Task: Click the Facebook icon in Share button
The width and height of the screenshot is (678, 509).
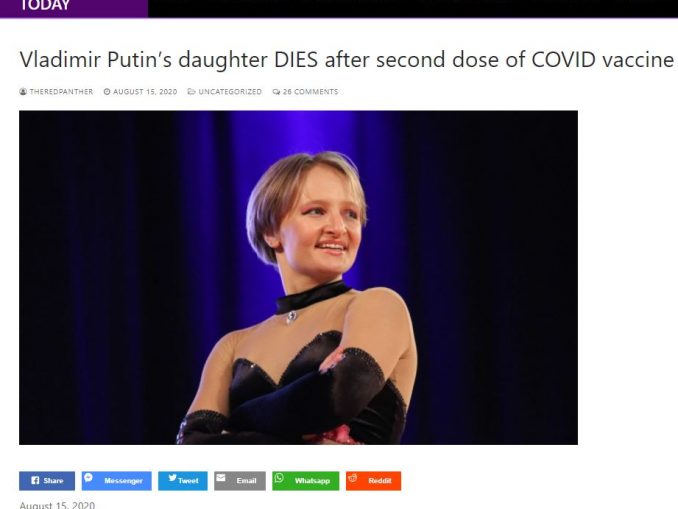Action: pos(35,480)
